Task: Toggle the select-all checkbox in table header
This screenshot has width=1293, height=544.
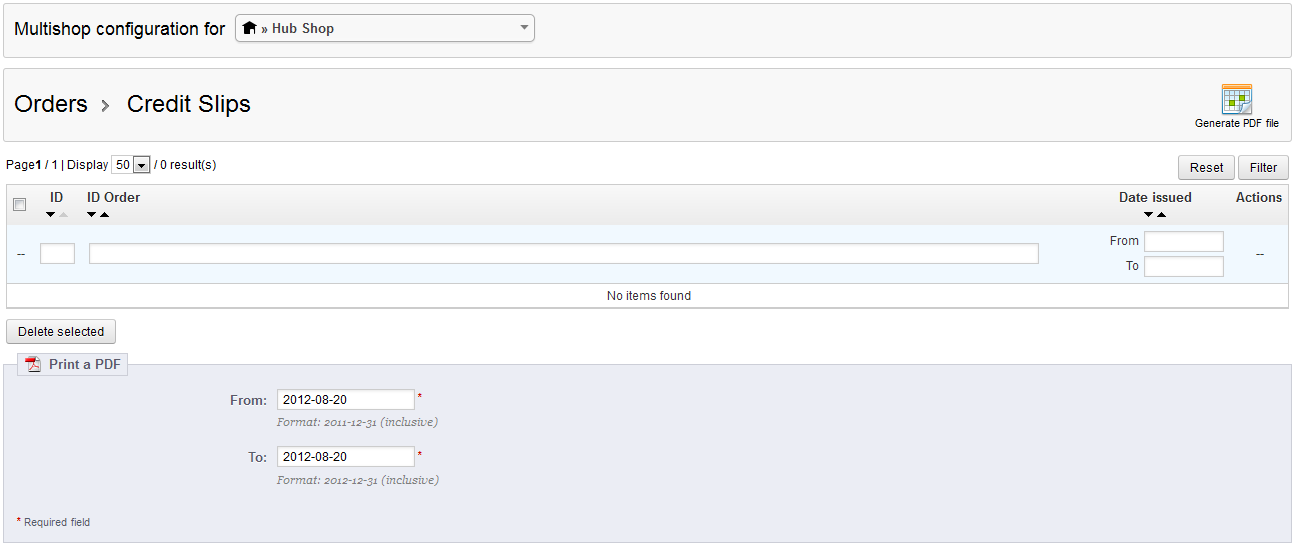Action: pos(19,205)
